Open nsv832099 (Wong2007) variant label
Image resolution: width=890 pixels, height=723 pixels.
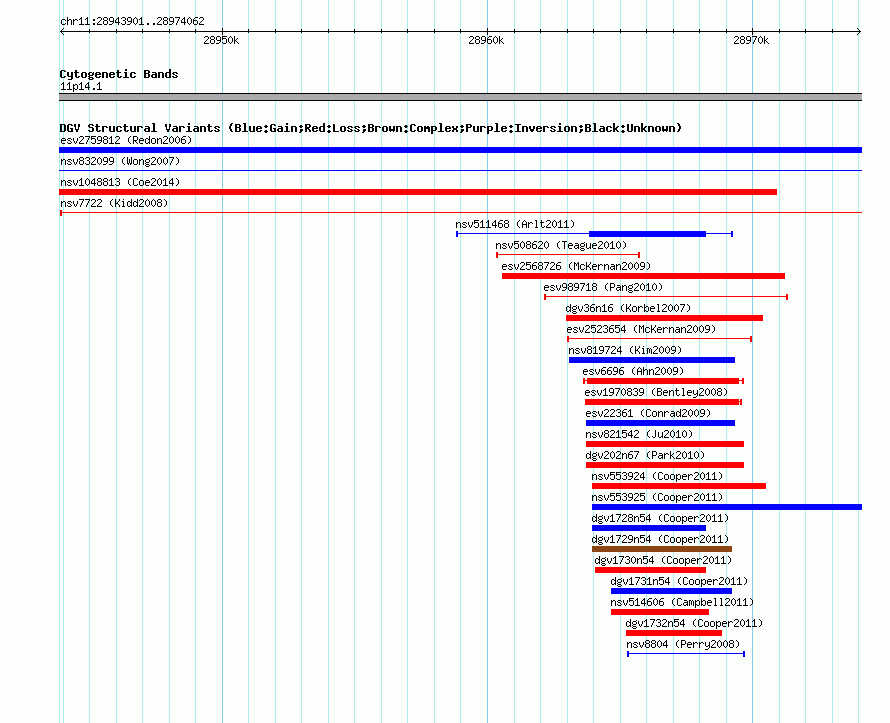[x=120, y=161]
